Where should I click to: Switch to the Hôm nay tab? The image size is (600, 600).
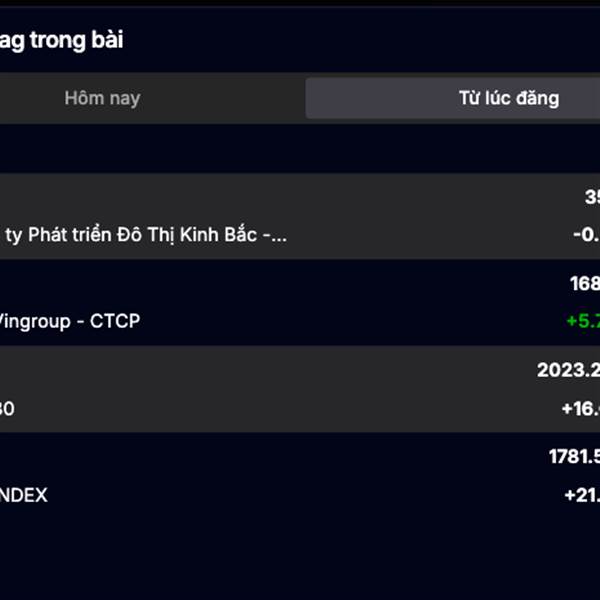click(x=102, y=98)
